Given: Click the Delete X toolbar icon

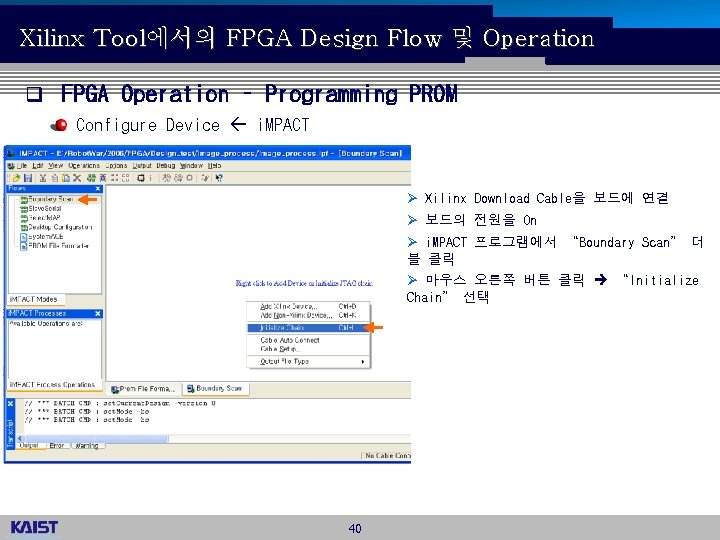Looking at the screenshot, I should tap(77, 178).
